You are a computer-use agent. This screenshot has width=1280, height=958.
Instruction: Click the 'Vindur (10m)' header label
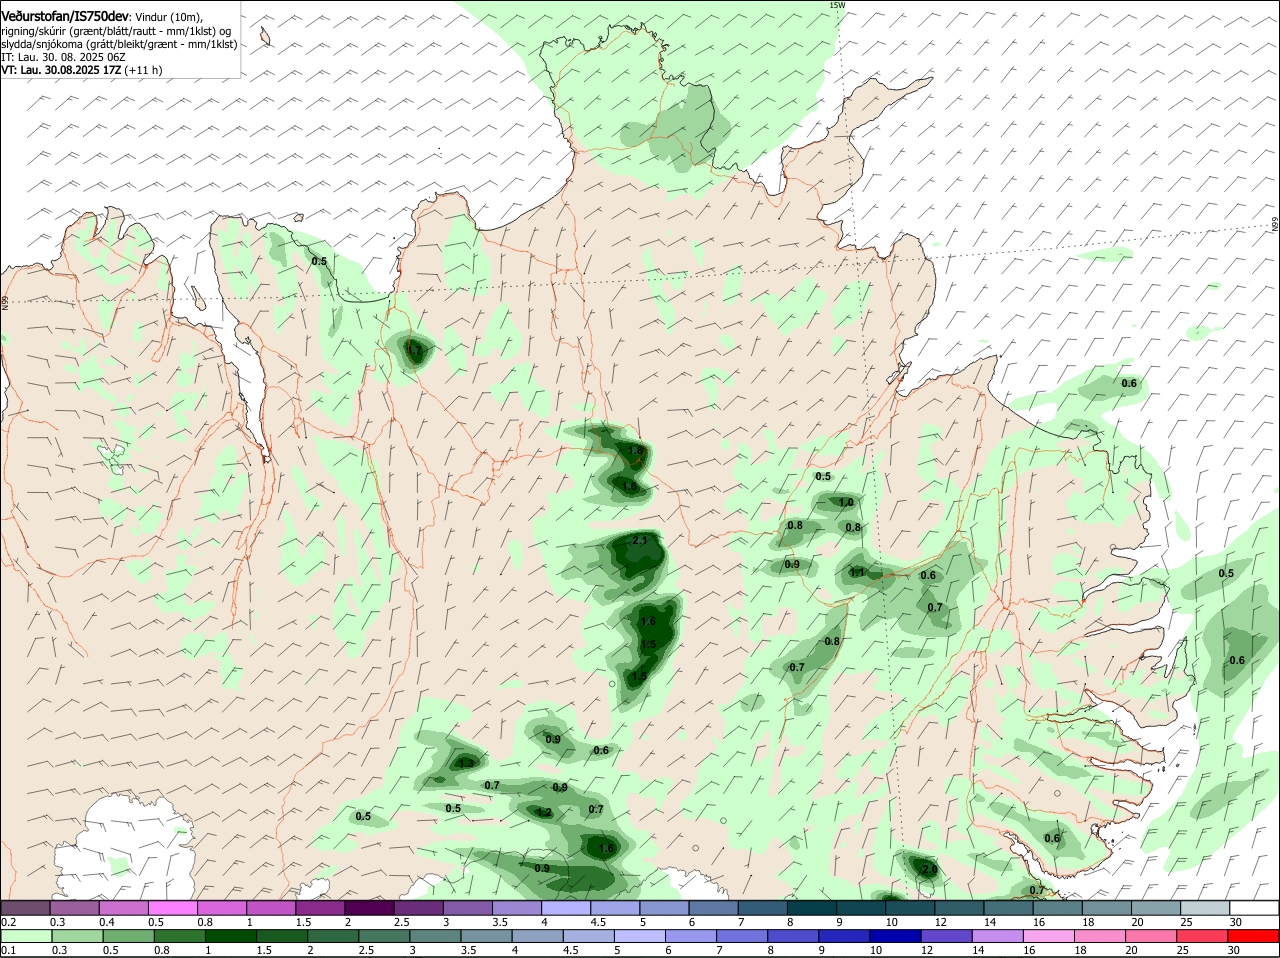pos(168,18)
